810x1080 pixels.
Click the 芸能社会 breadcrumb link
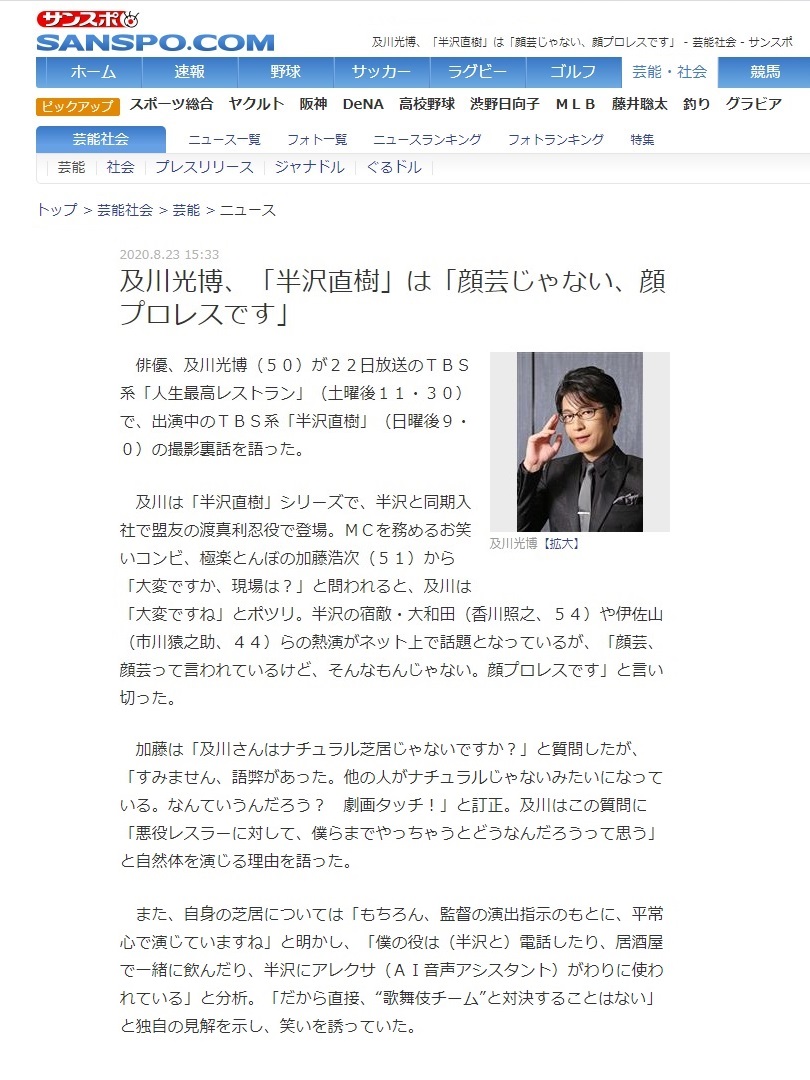click(x=125, y=210)
